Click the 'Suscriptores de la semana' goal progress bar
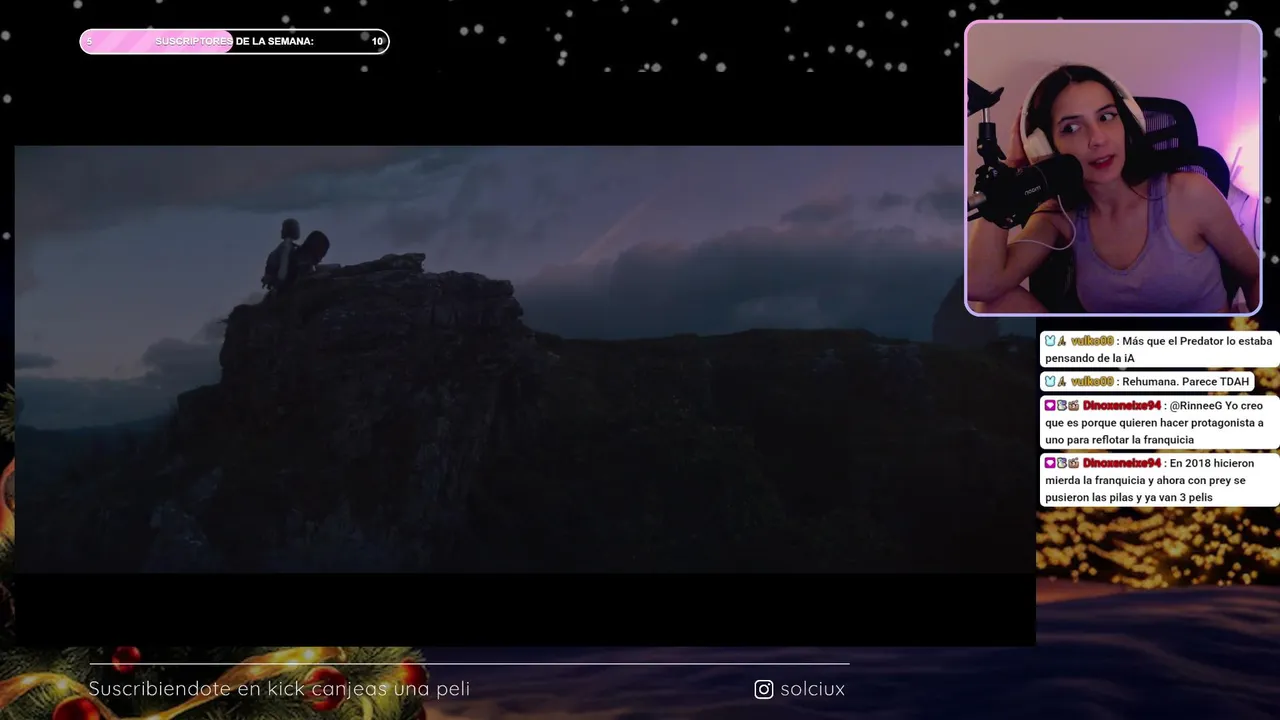The image size is (1280, 720). click(x=234, y=41)
